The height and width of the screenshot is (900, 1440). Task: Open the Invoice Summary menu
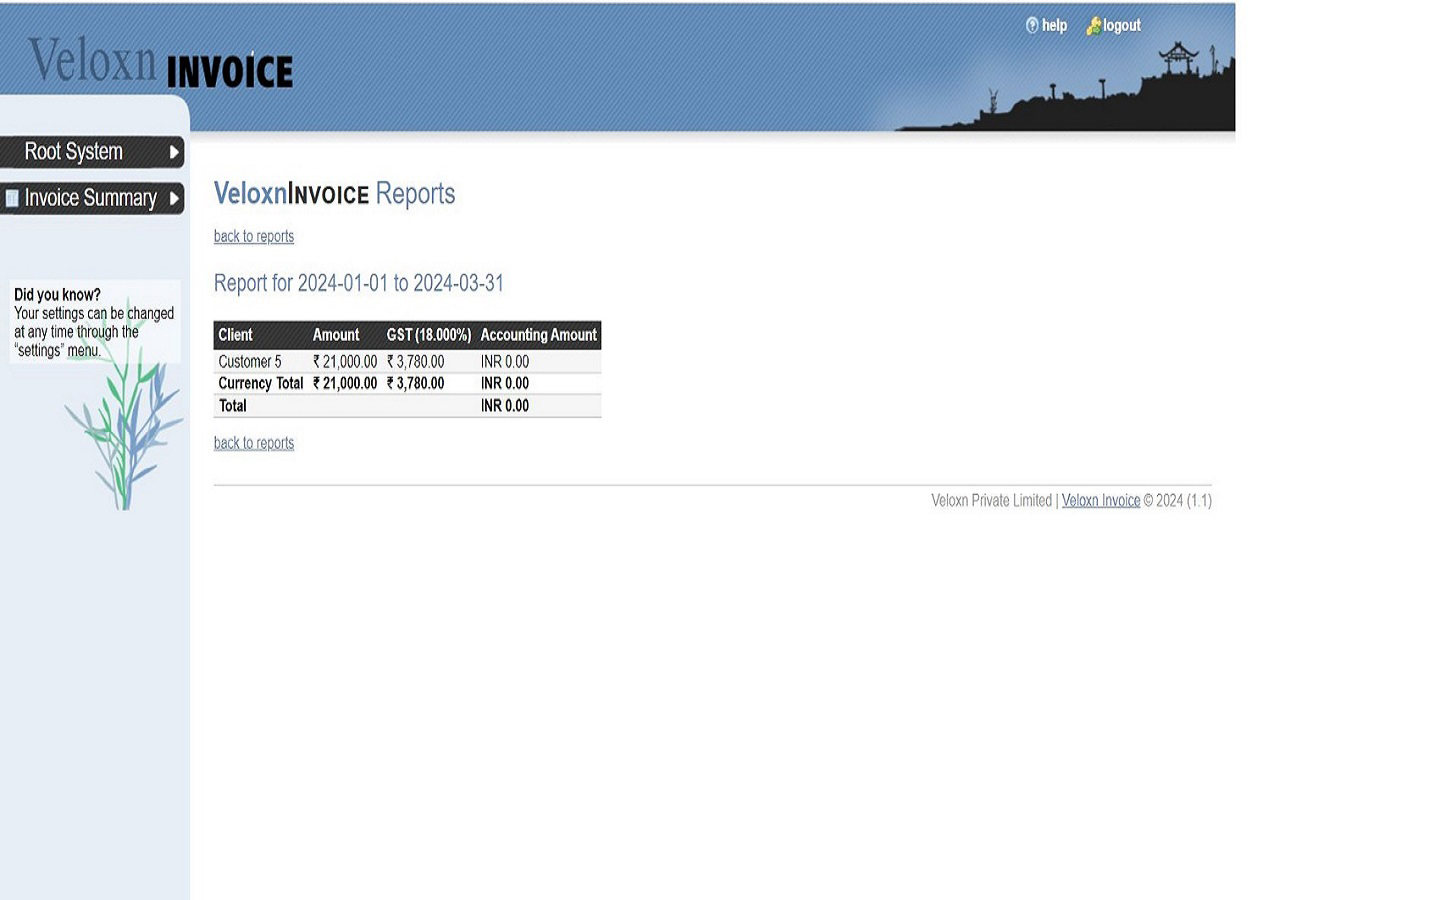click(90, 198)
